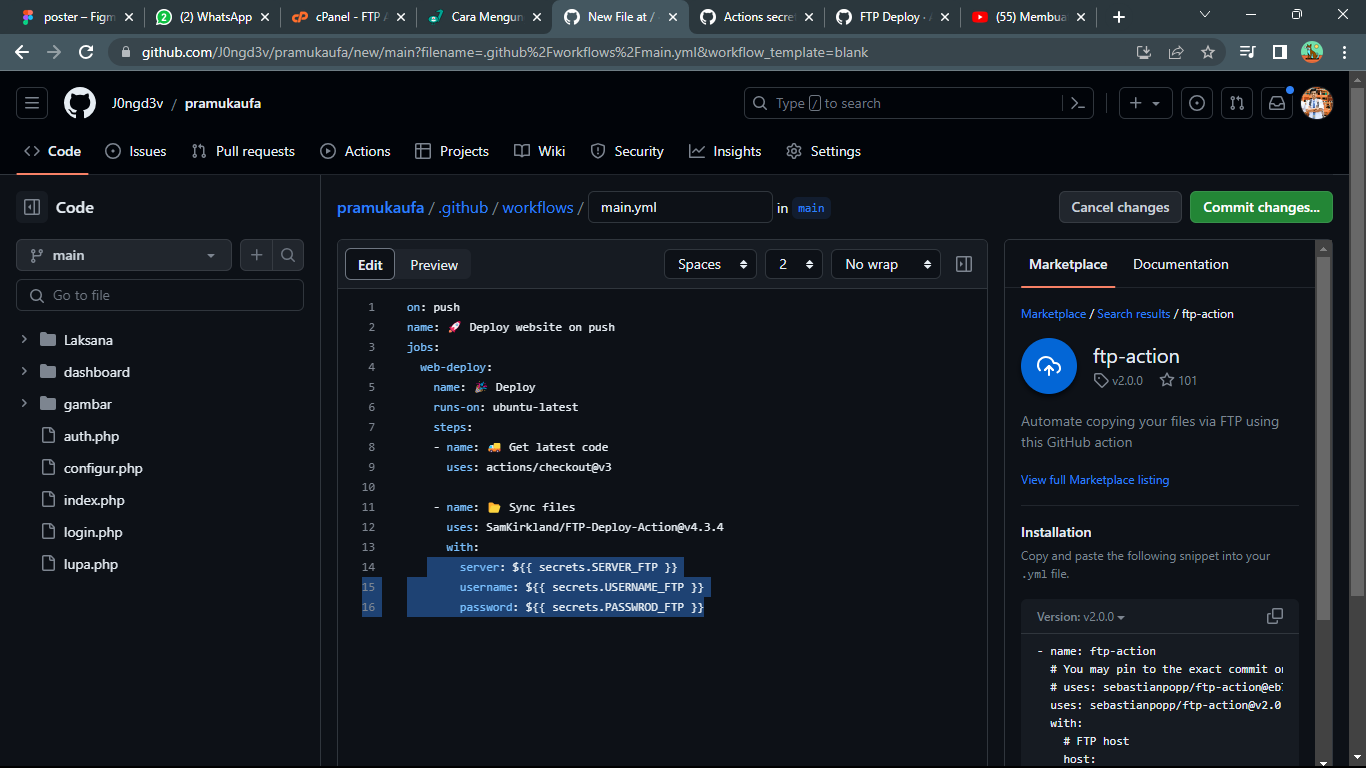
Task: Open browser tab search dropdown
Action: click(x=1205, y=15)
